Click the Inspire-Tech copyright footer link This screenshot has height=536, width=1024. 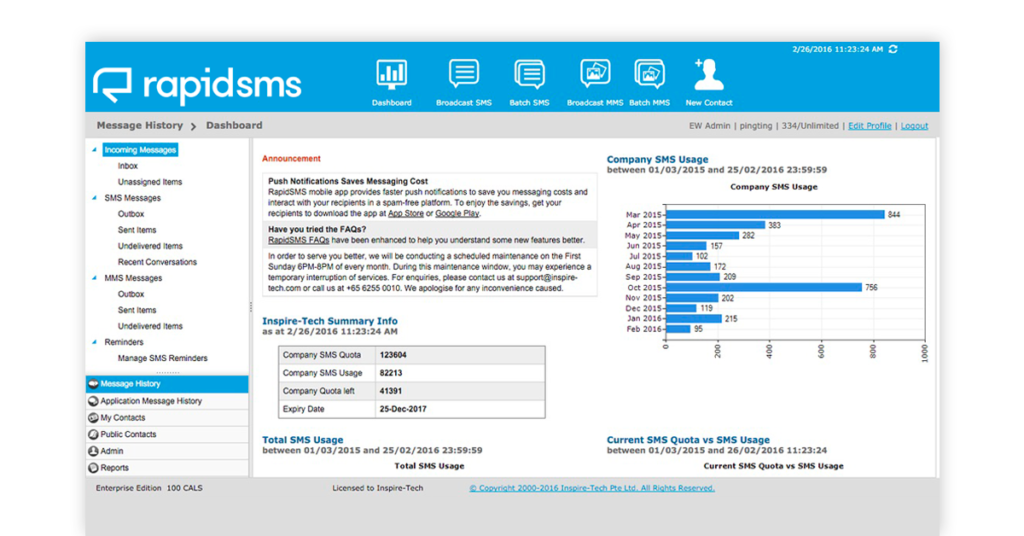tap(592, 488)
